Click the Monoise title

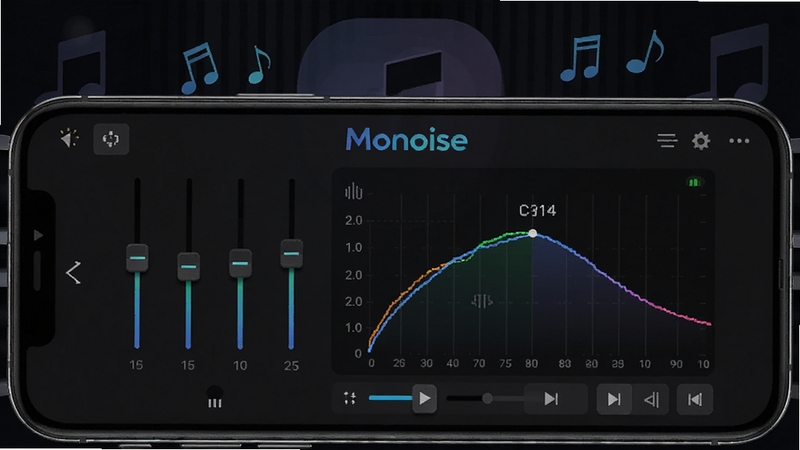pos(407,140)
